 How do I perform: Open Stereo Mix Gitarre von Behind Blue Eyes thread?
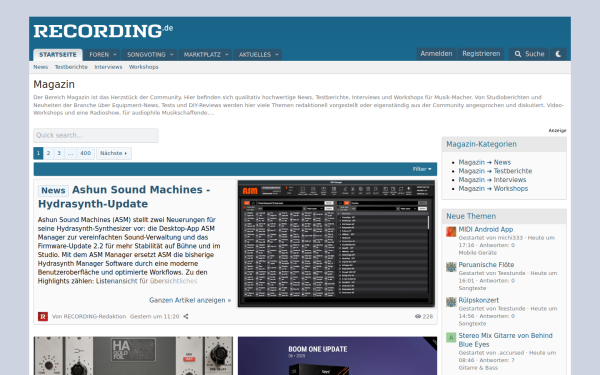505,340
